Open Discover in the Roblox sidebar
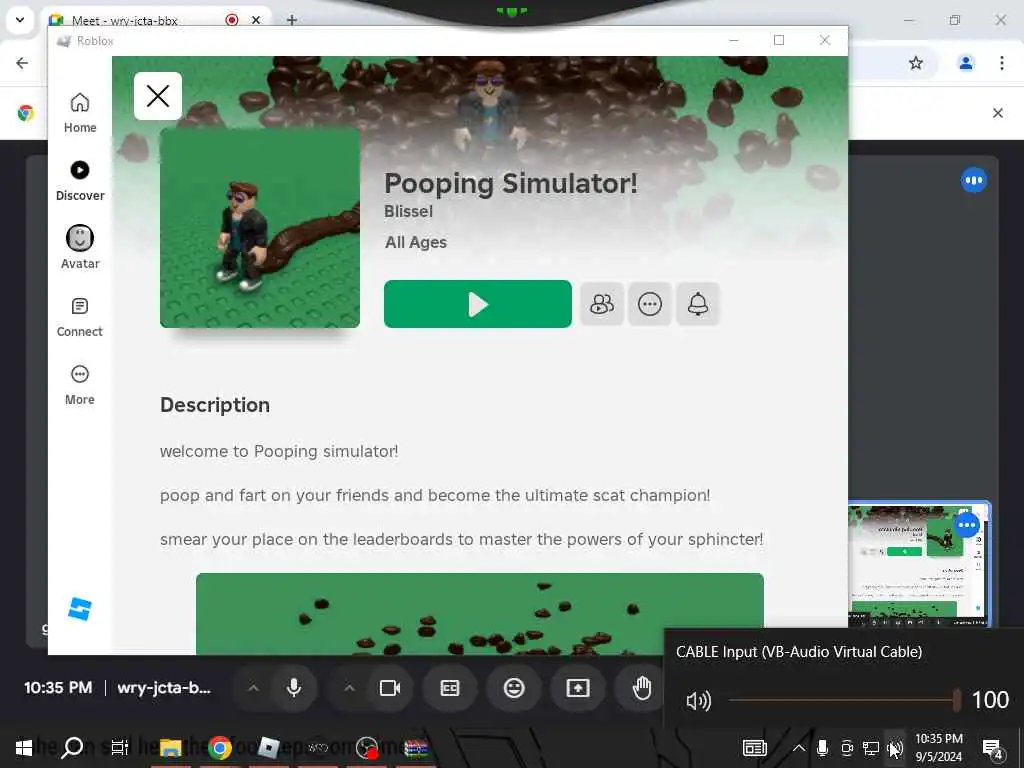 (80, 181)
